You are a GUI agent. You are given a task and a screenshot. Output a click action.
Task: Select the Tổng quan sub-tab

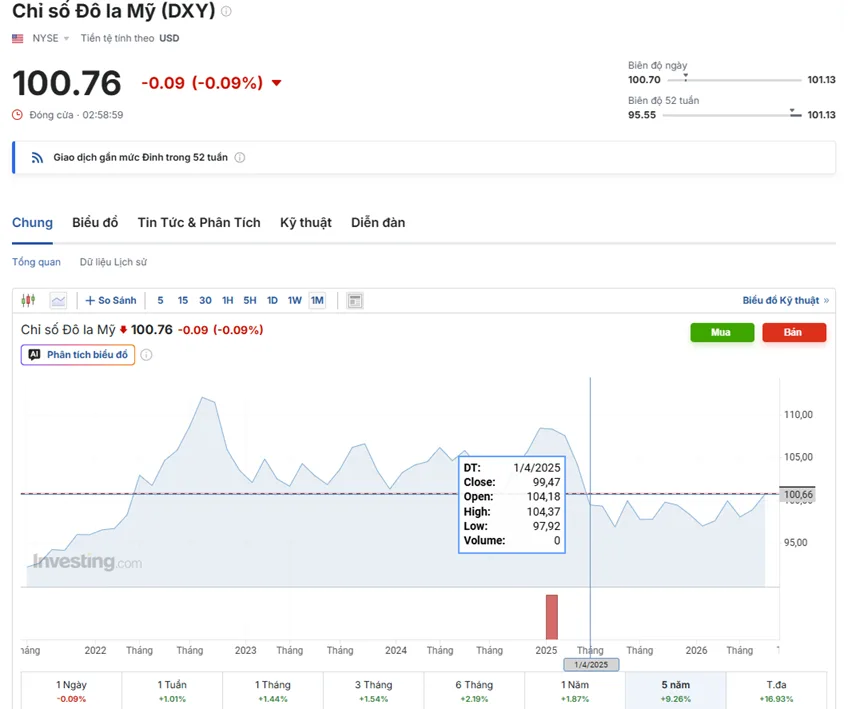[36, 262]
